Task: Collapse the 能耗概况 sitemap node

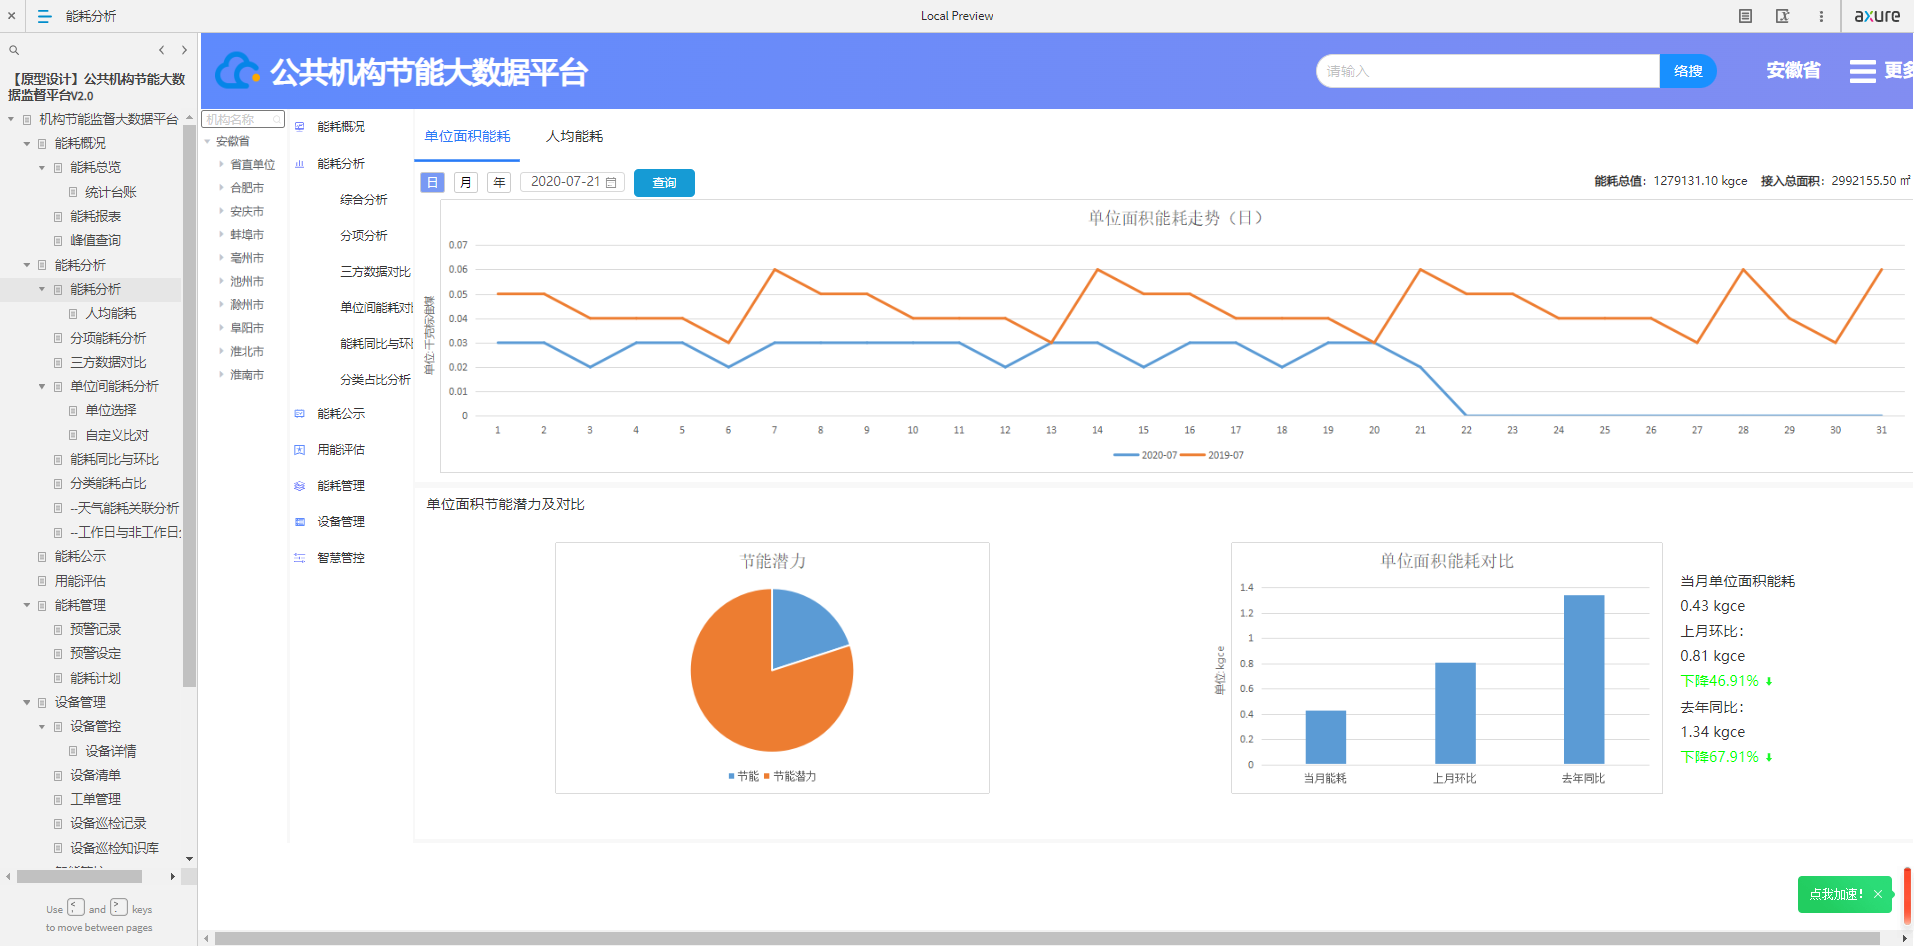Action: click(27, 143)
